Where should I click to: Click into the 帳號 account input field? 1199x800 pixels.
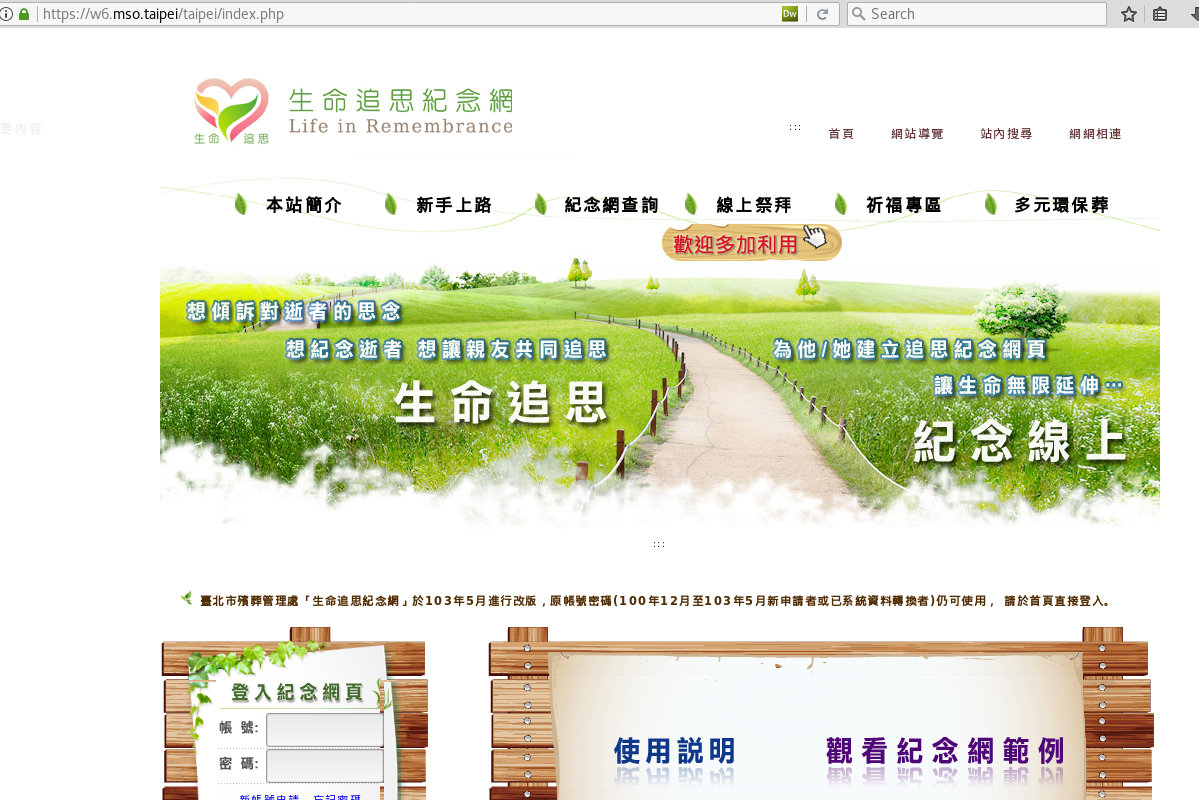[325, 730]
